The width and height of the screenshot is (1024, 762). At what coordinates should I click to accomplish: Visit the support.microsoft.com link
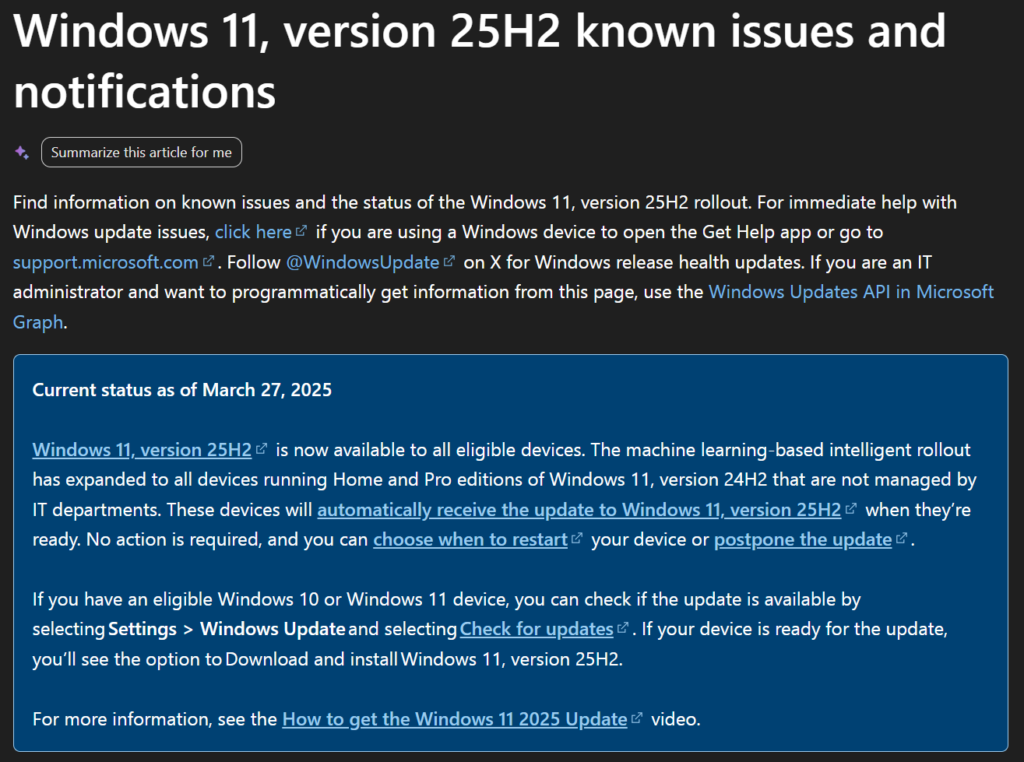106,262
